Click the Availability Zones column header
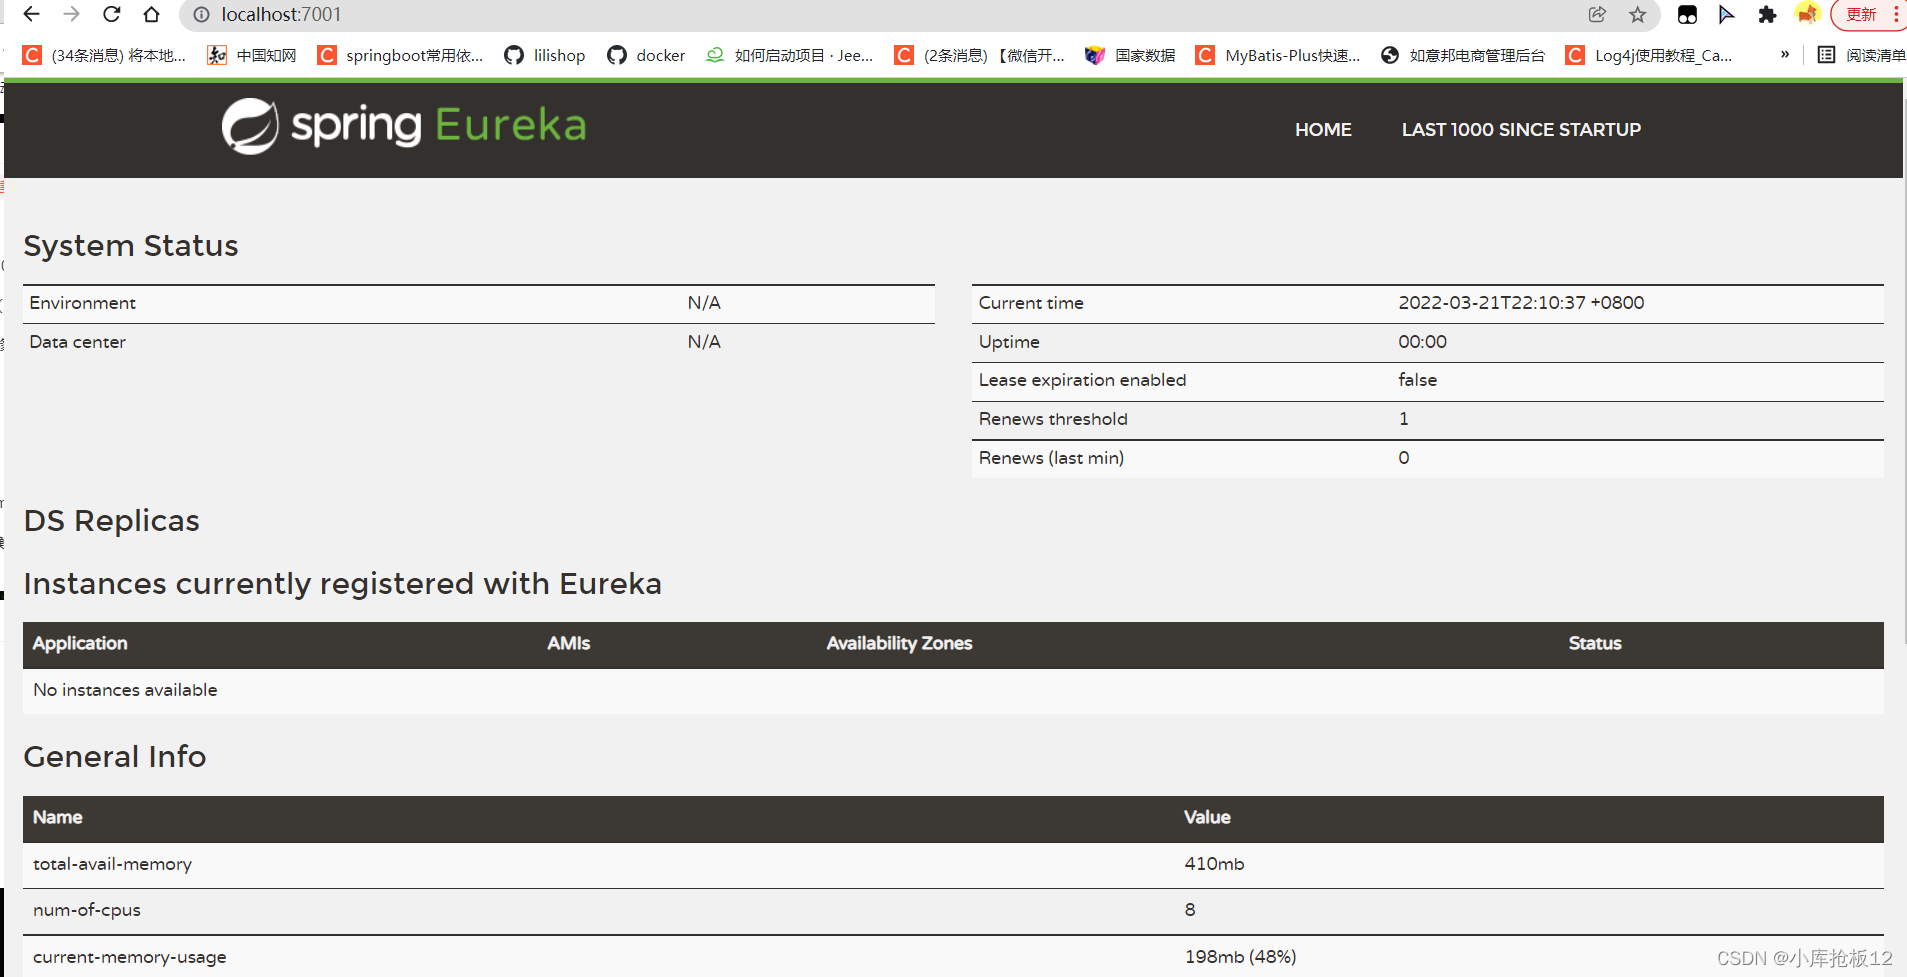Viewport: 1907px width, 977px height. tap(899, 643)
